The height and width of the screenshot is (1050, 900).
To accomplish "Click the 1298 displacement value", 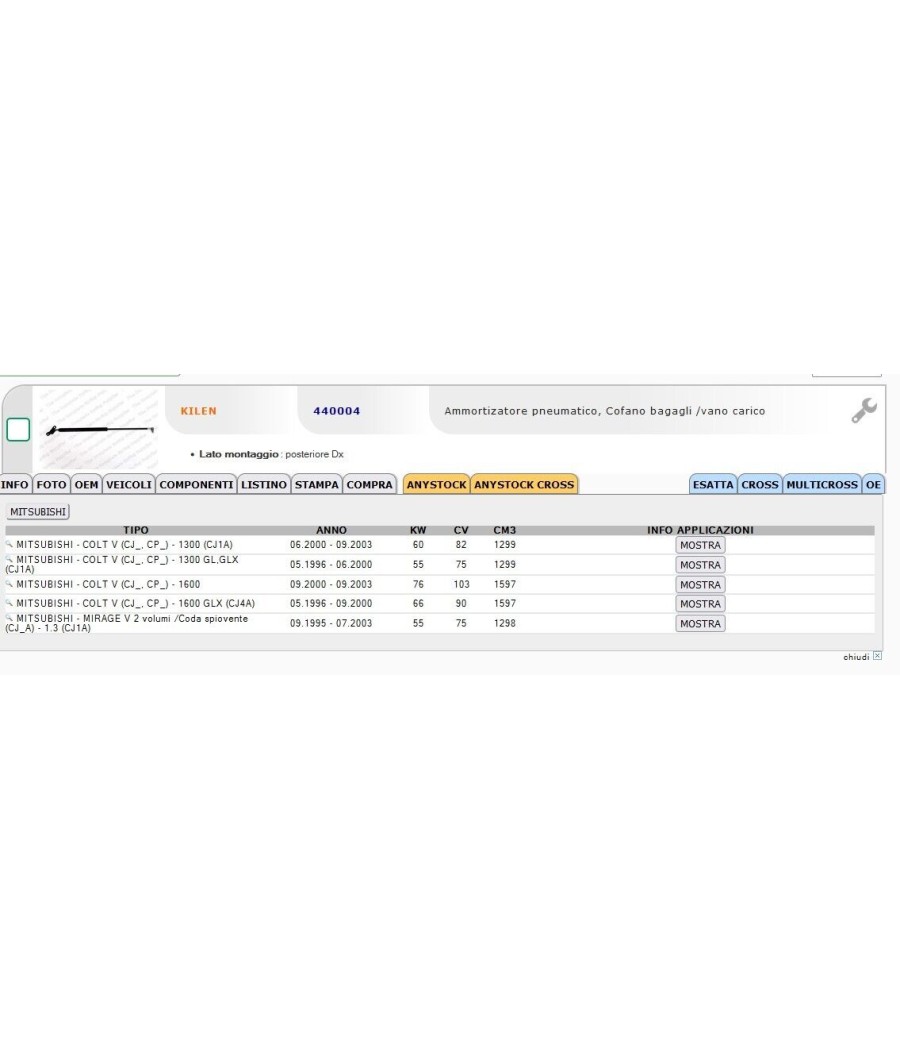I will 505,623.
